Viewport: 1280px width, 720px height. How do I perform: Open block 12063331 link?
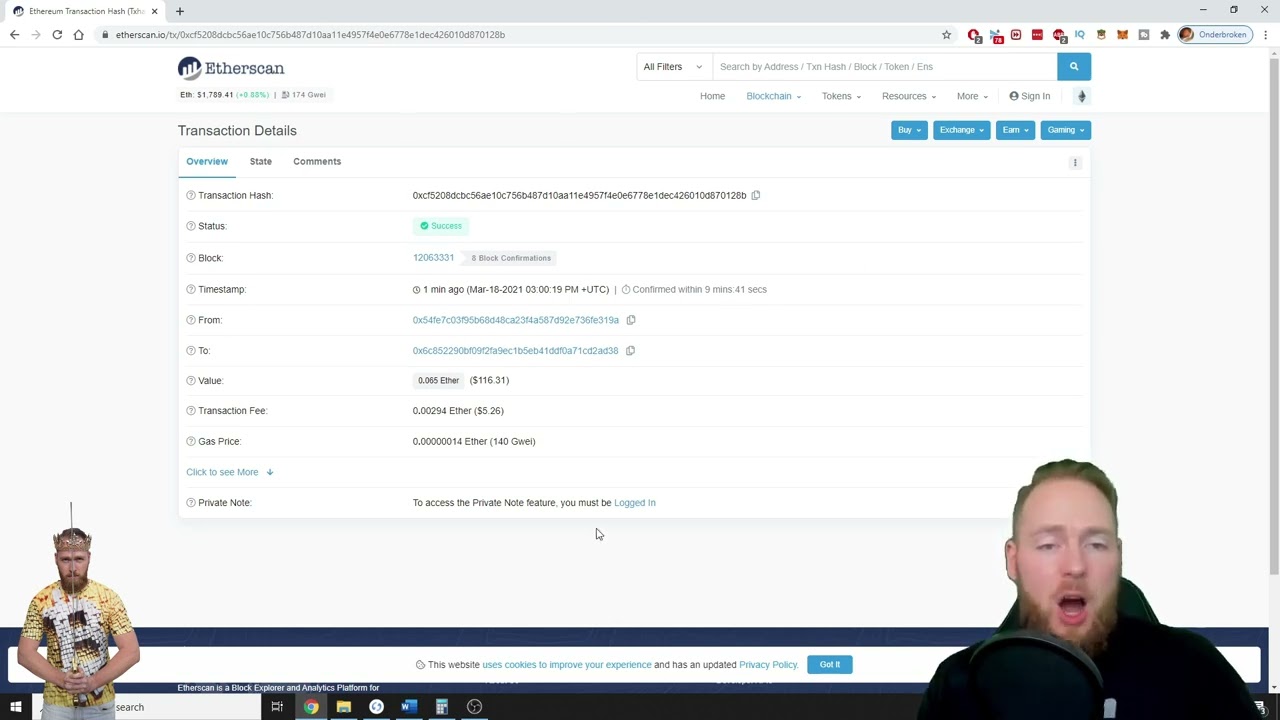click(433, 258)
